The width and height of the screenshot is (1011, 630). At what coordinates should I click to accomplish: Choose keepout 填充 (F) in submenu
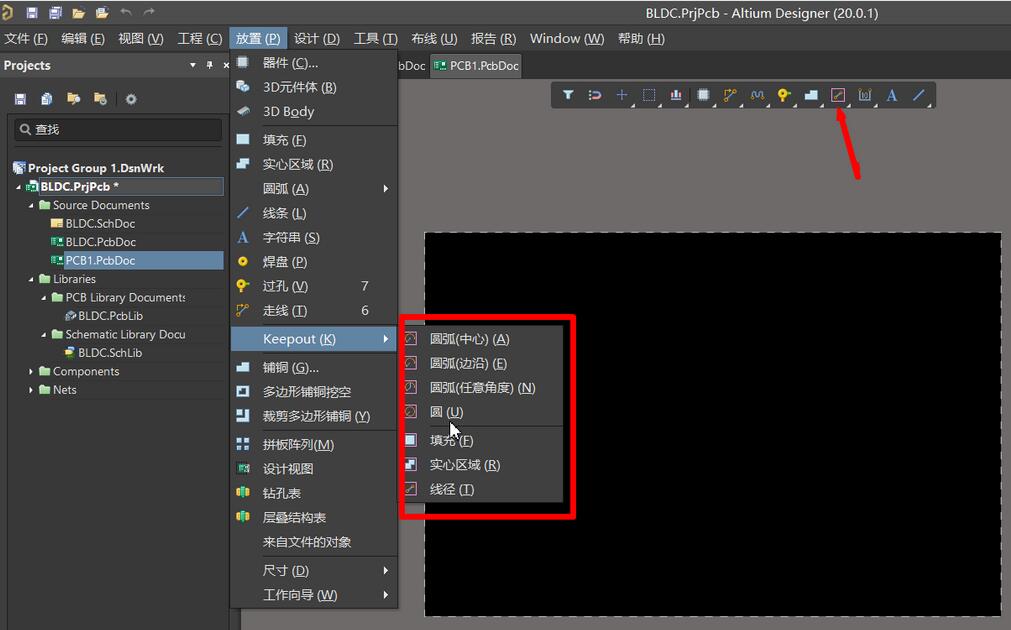[x=482, y=441]
